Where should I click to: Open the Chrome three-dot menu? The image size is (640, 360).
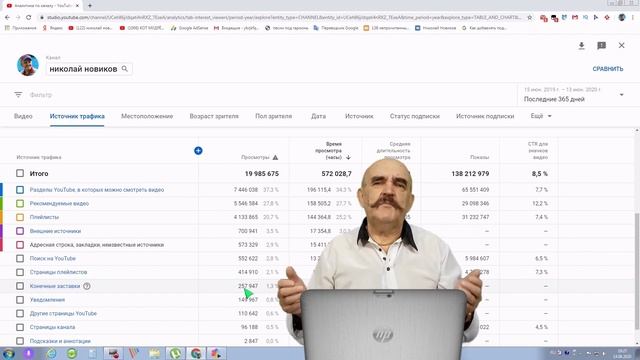coord(633,18)
